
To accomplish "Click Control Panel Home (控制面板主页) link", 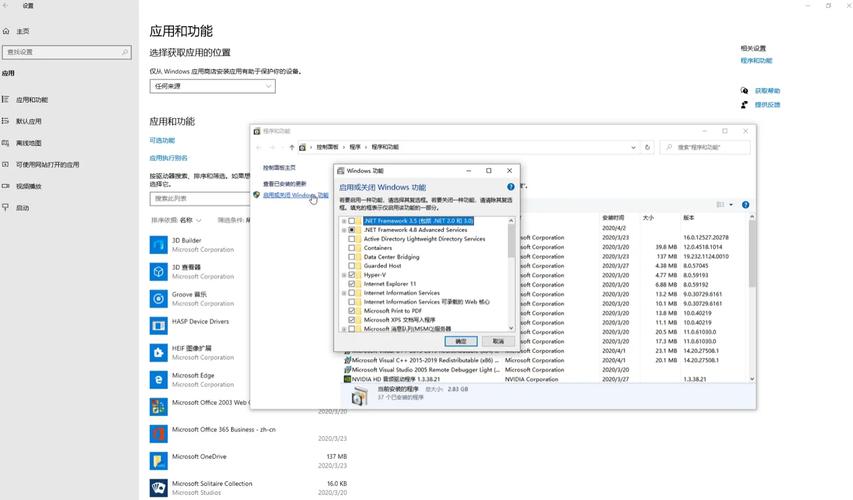I will 280,168.
